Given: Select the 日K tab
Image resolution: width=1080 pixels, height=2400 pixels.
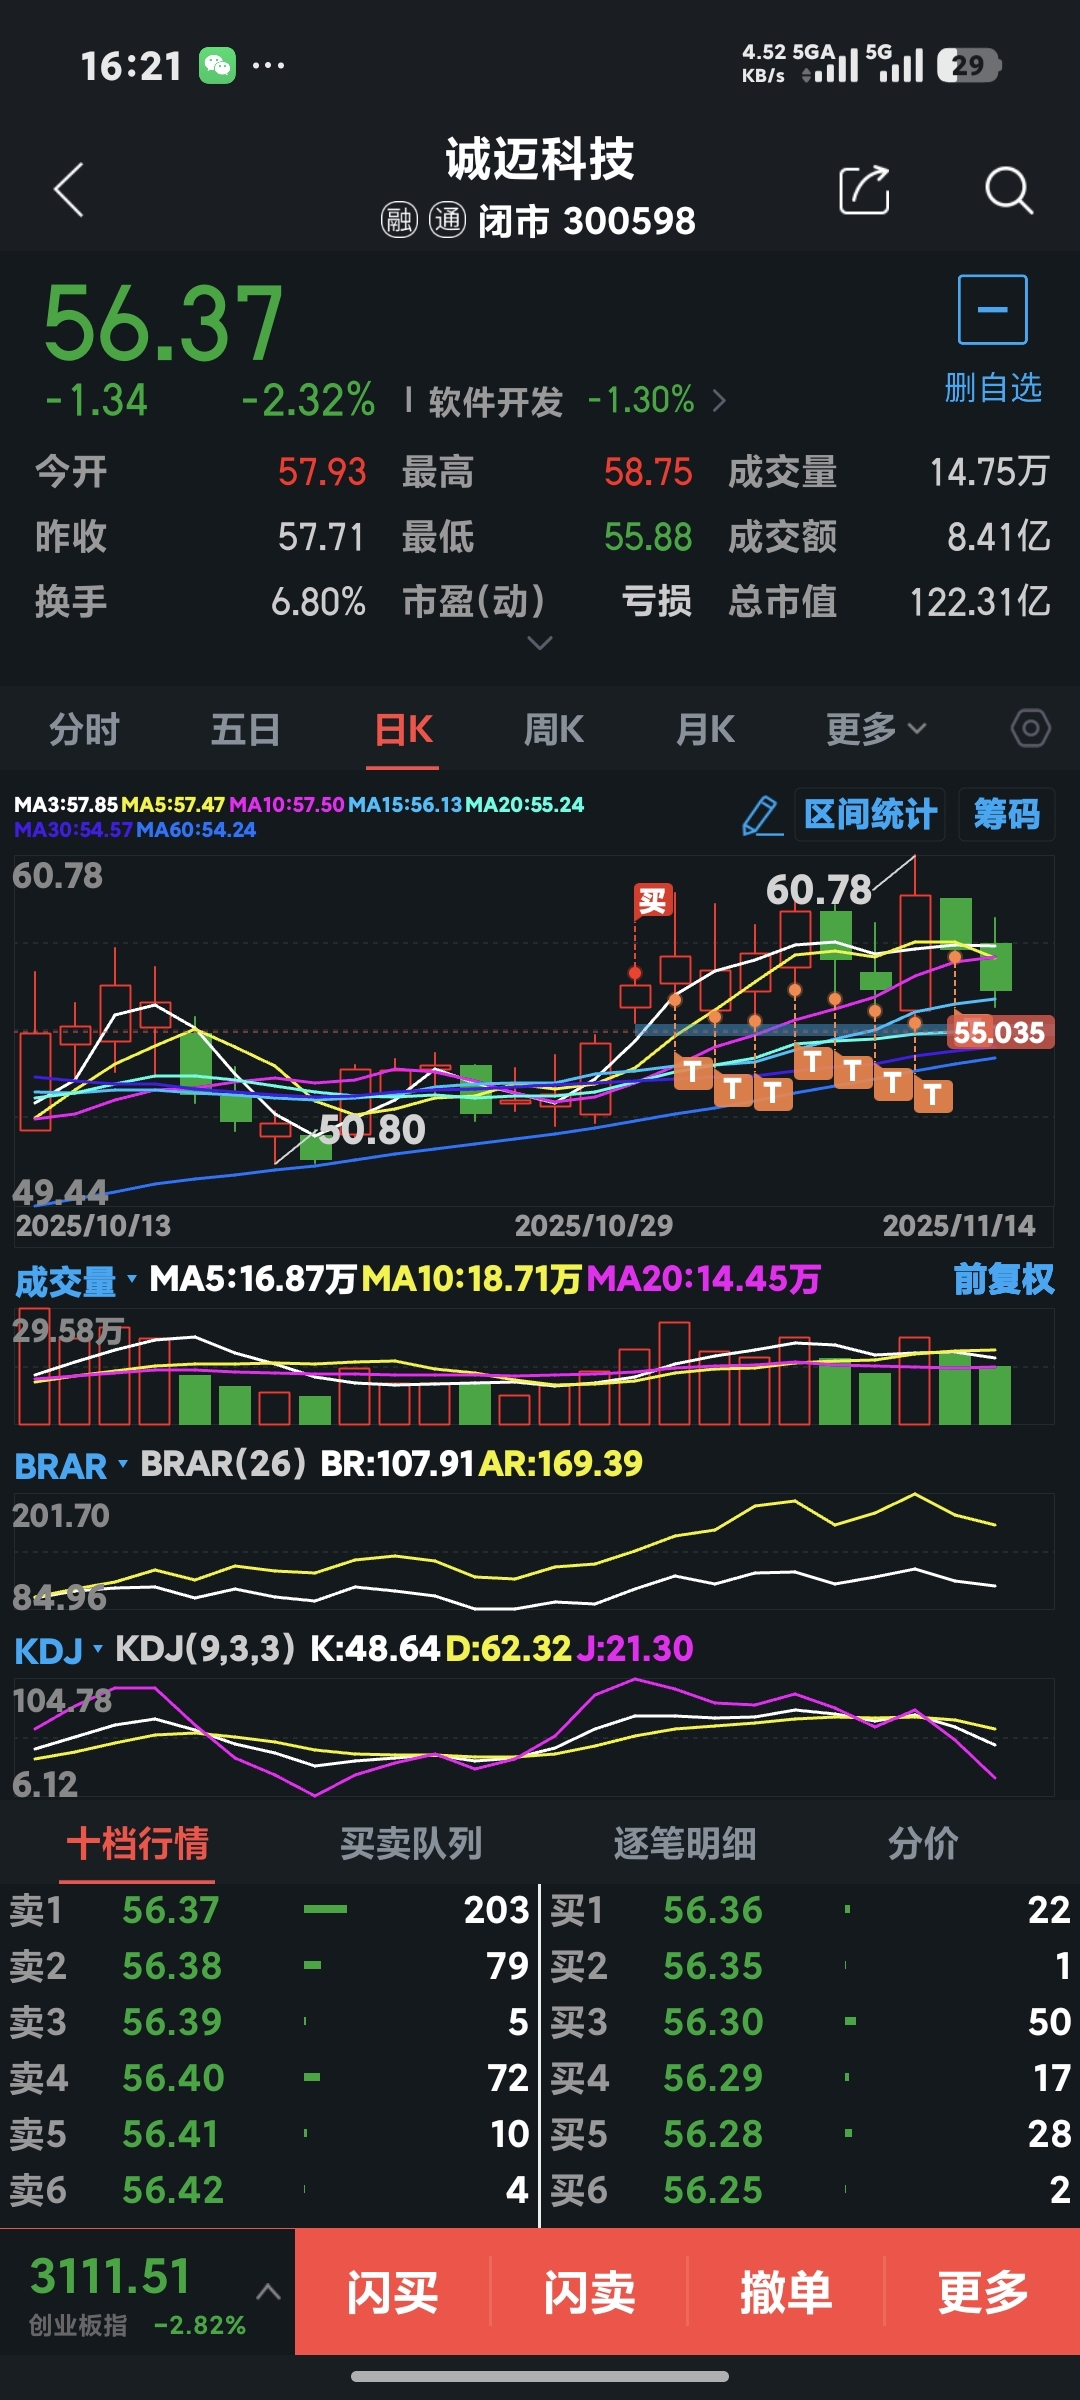Looking at the screenshot, I should tap(403, 729).
